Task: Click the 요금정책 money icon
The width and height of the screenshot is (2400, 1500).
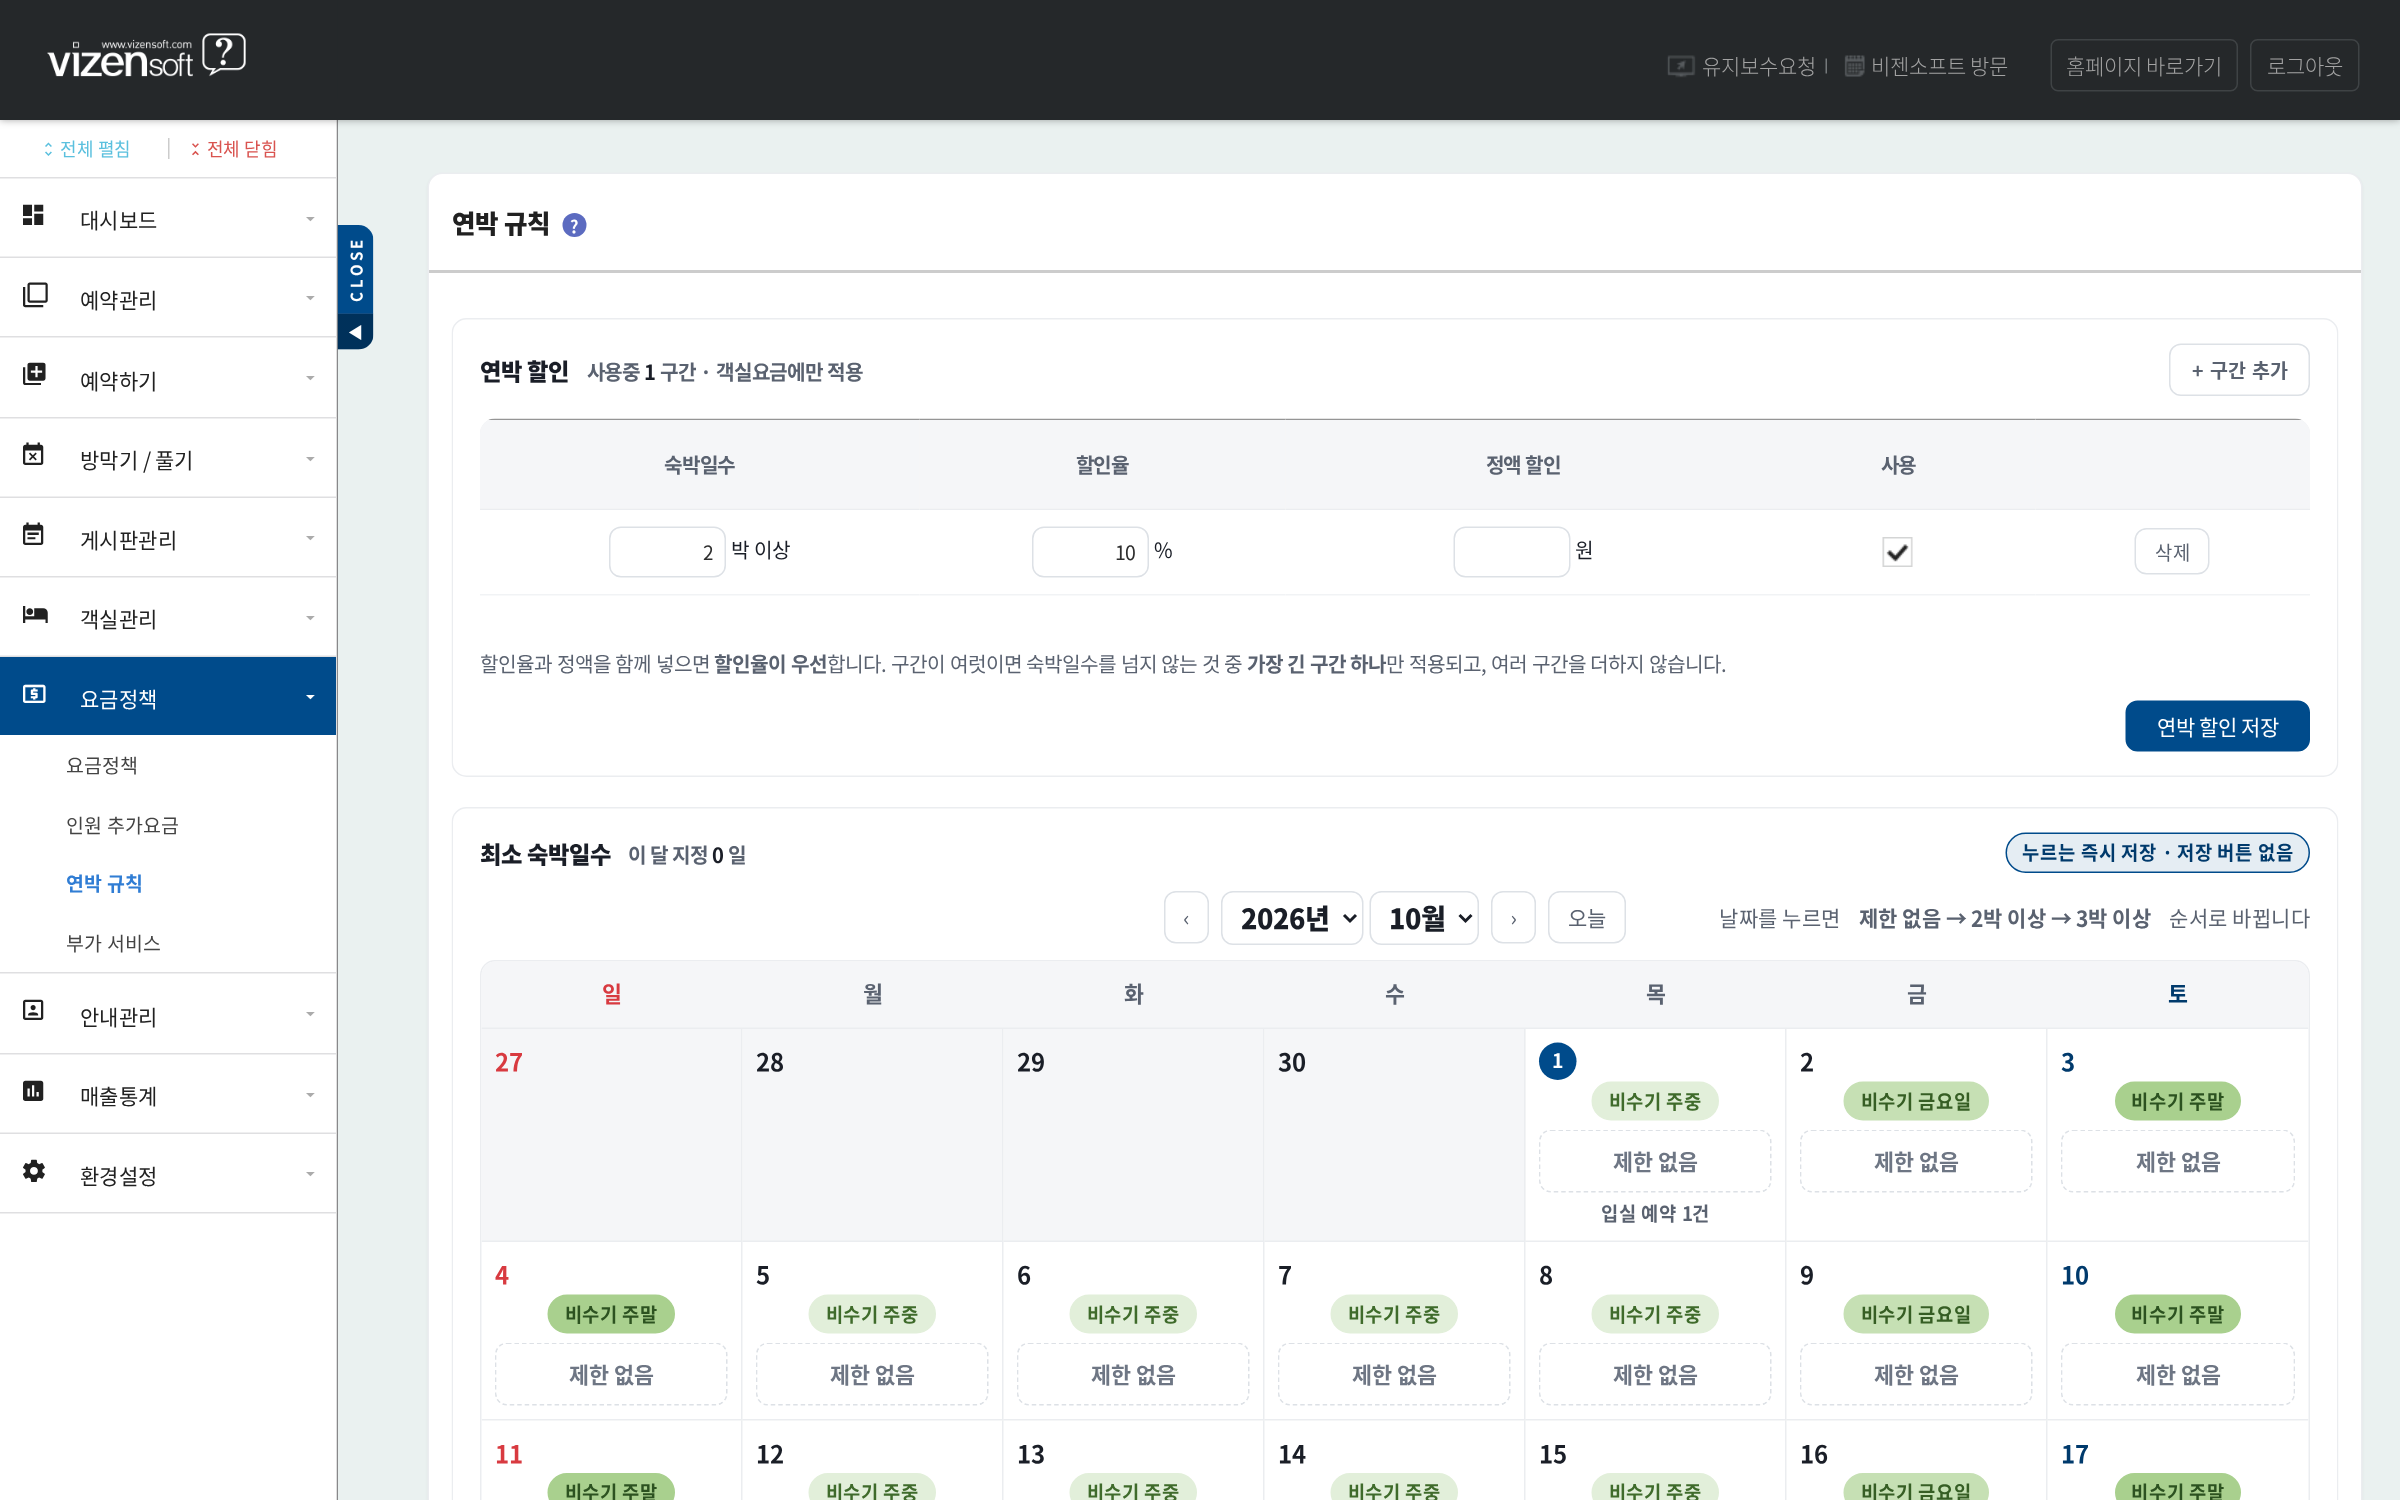Action: pos(34,694)
